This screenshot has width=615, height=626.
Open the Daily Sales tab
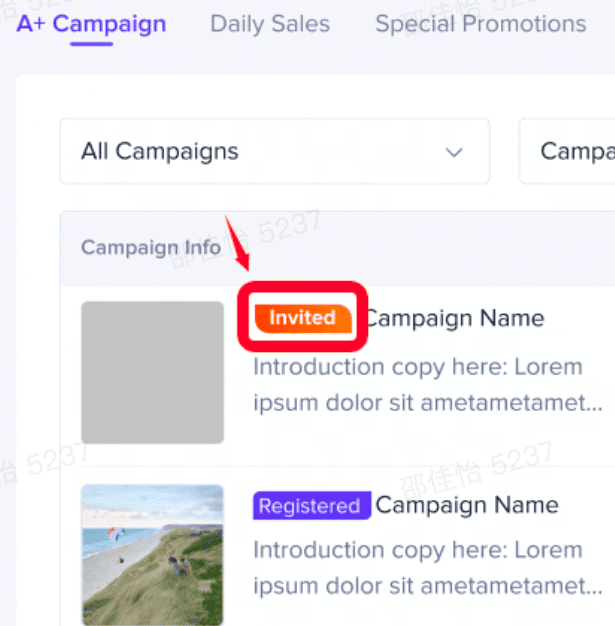(270, 24)
